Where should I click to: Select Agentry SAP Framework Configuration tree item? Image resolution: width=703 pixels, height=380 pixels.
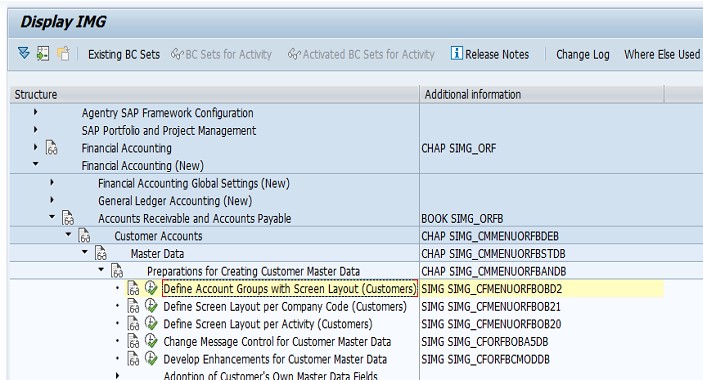(x=167, y=113)
